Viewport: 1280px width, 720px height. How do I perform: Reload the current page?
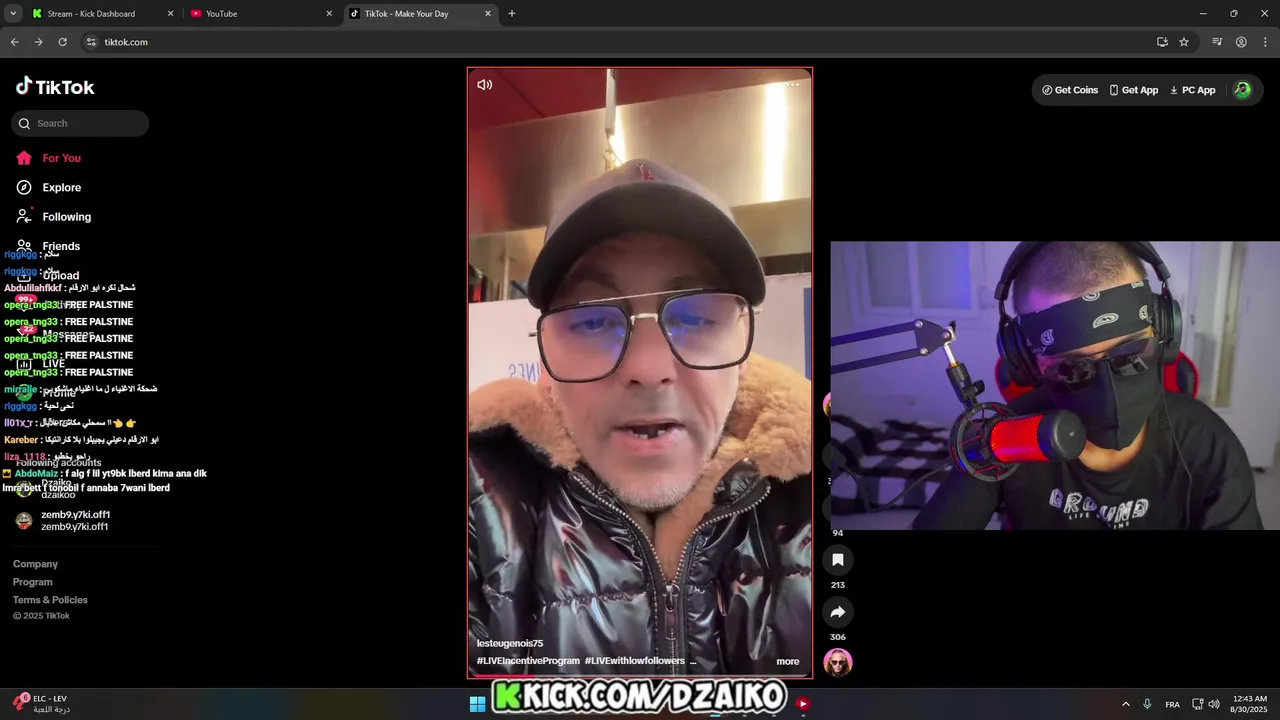pyautogui.click(x=62, y=42)
